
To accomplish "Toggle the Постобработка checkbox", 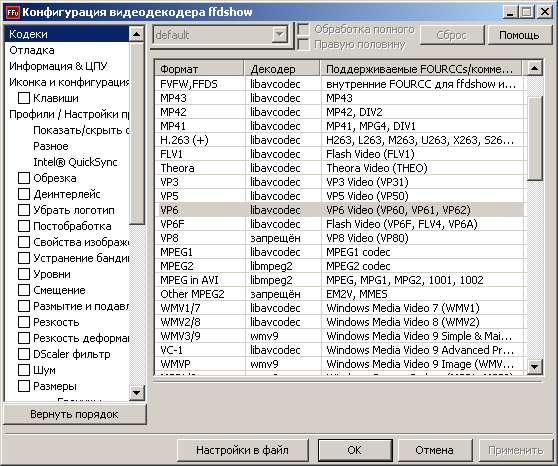I will [24, 226].
